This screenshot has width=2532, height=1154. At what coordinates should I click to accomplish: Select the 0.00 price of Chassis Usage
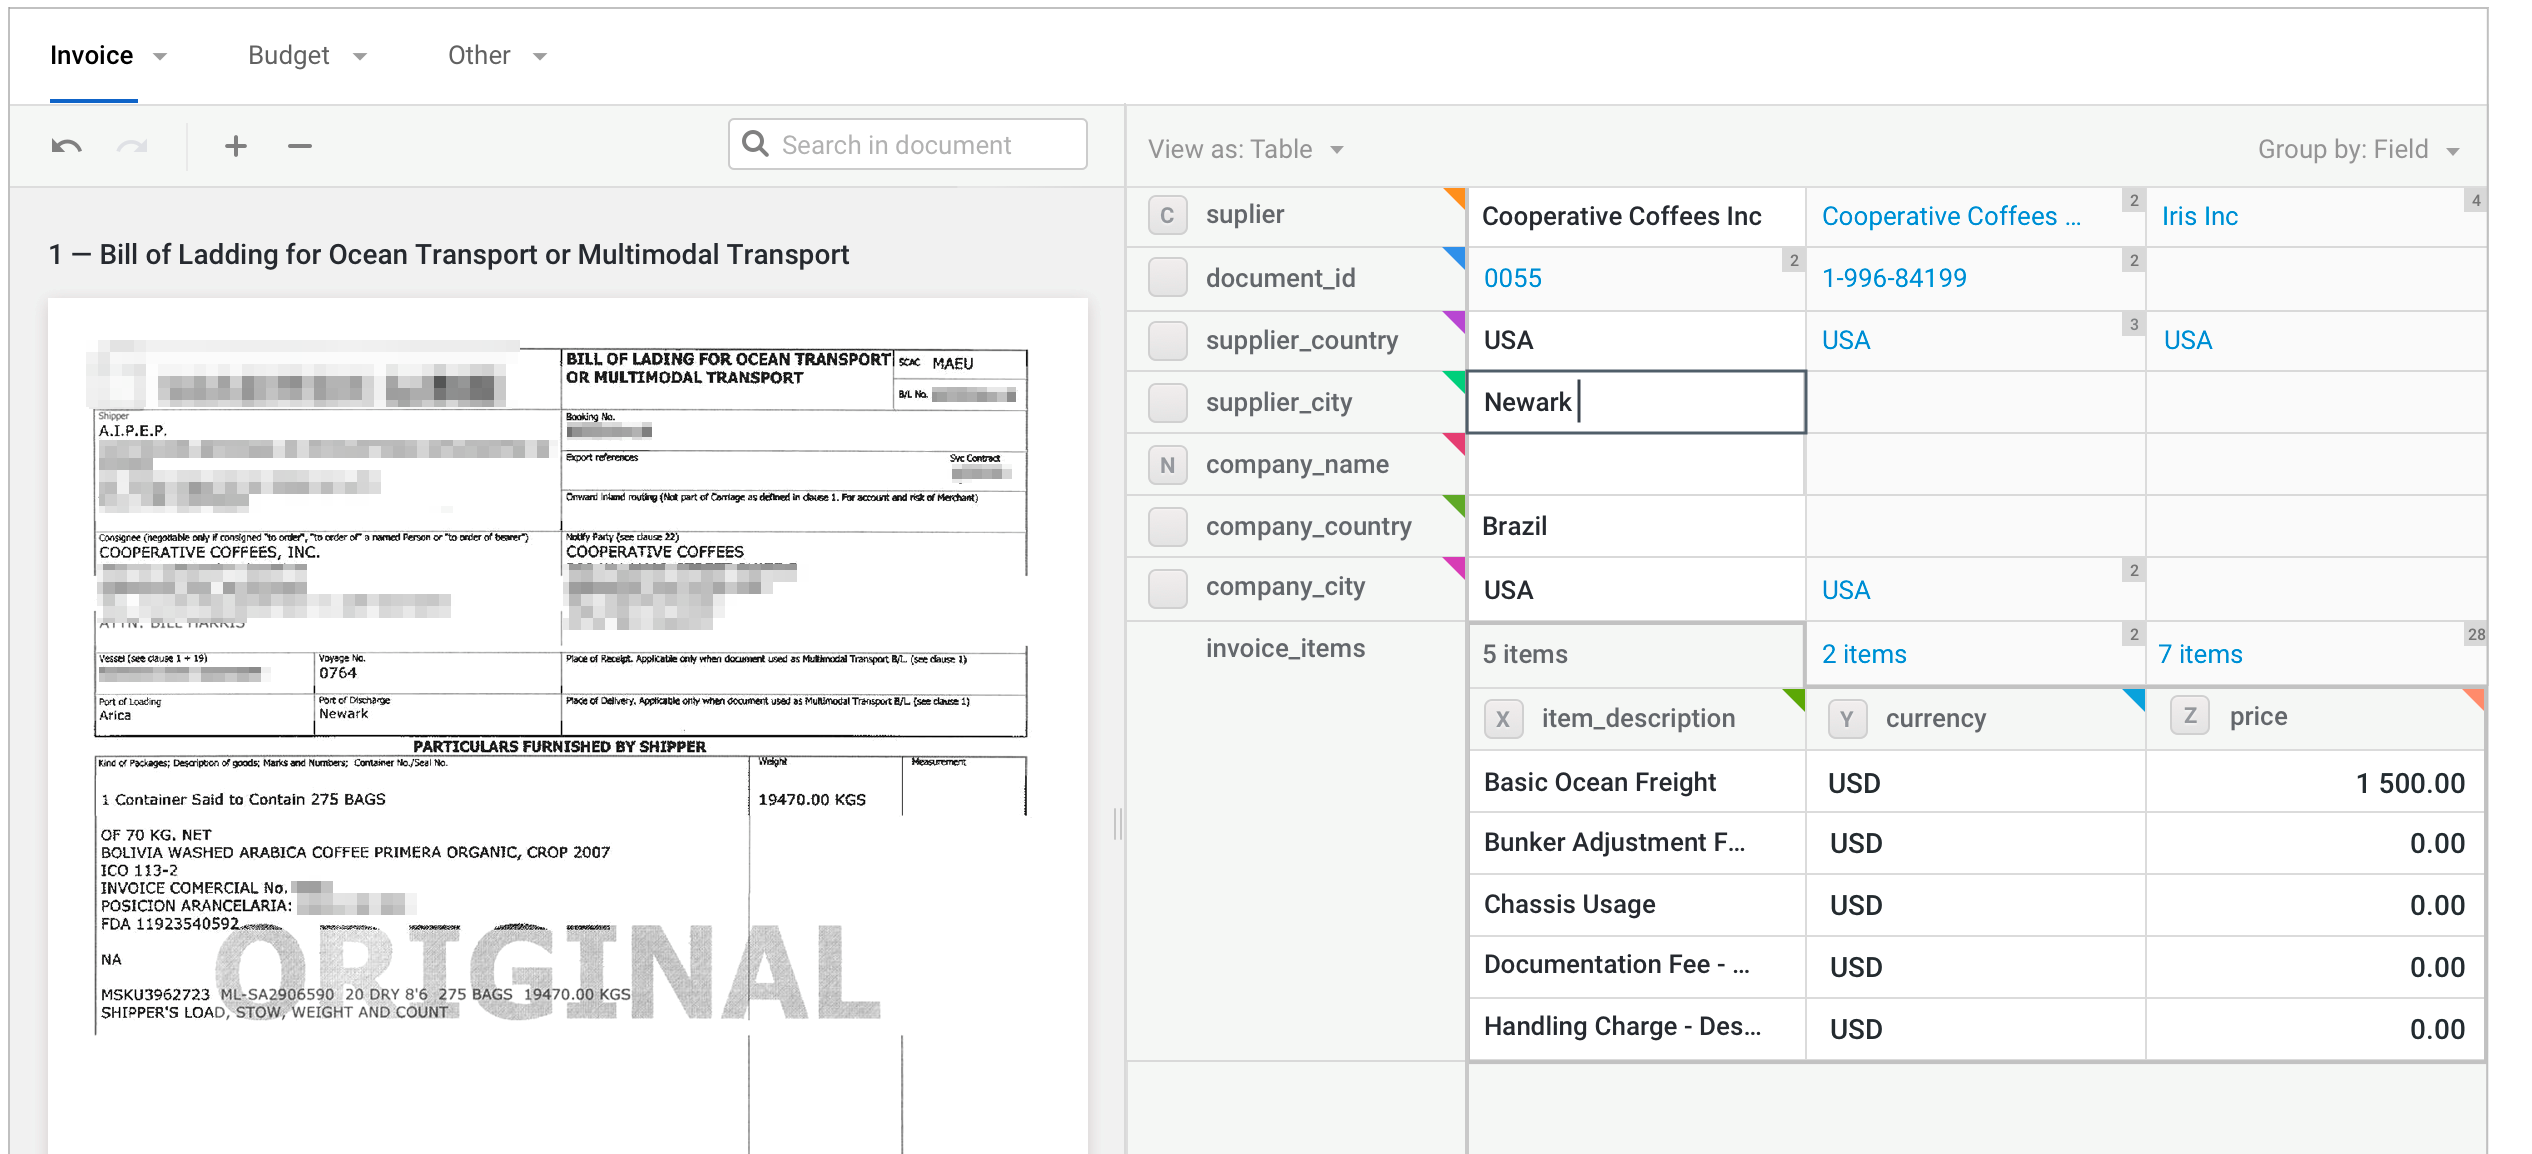tap(2315, 905)
